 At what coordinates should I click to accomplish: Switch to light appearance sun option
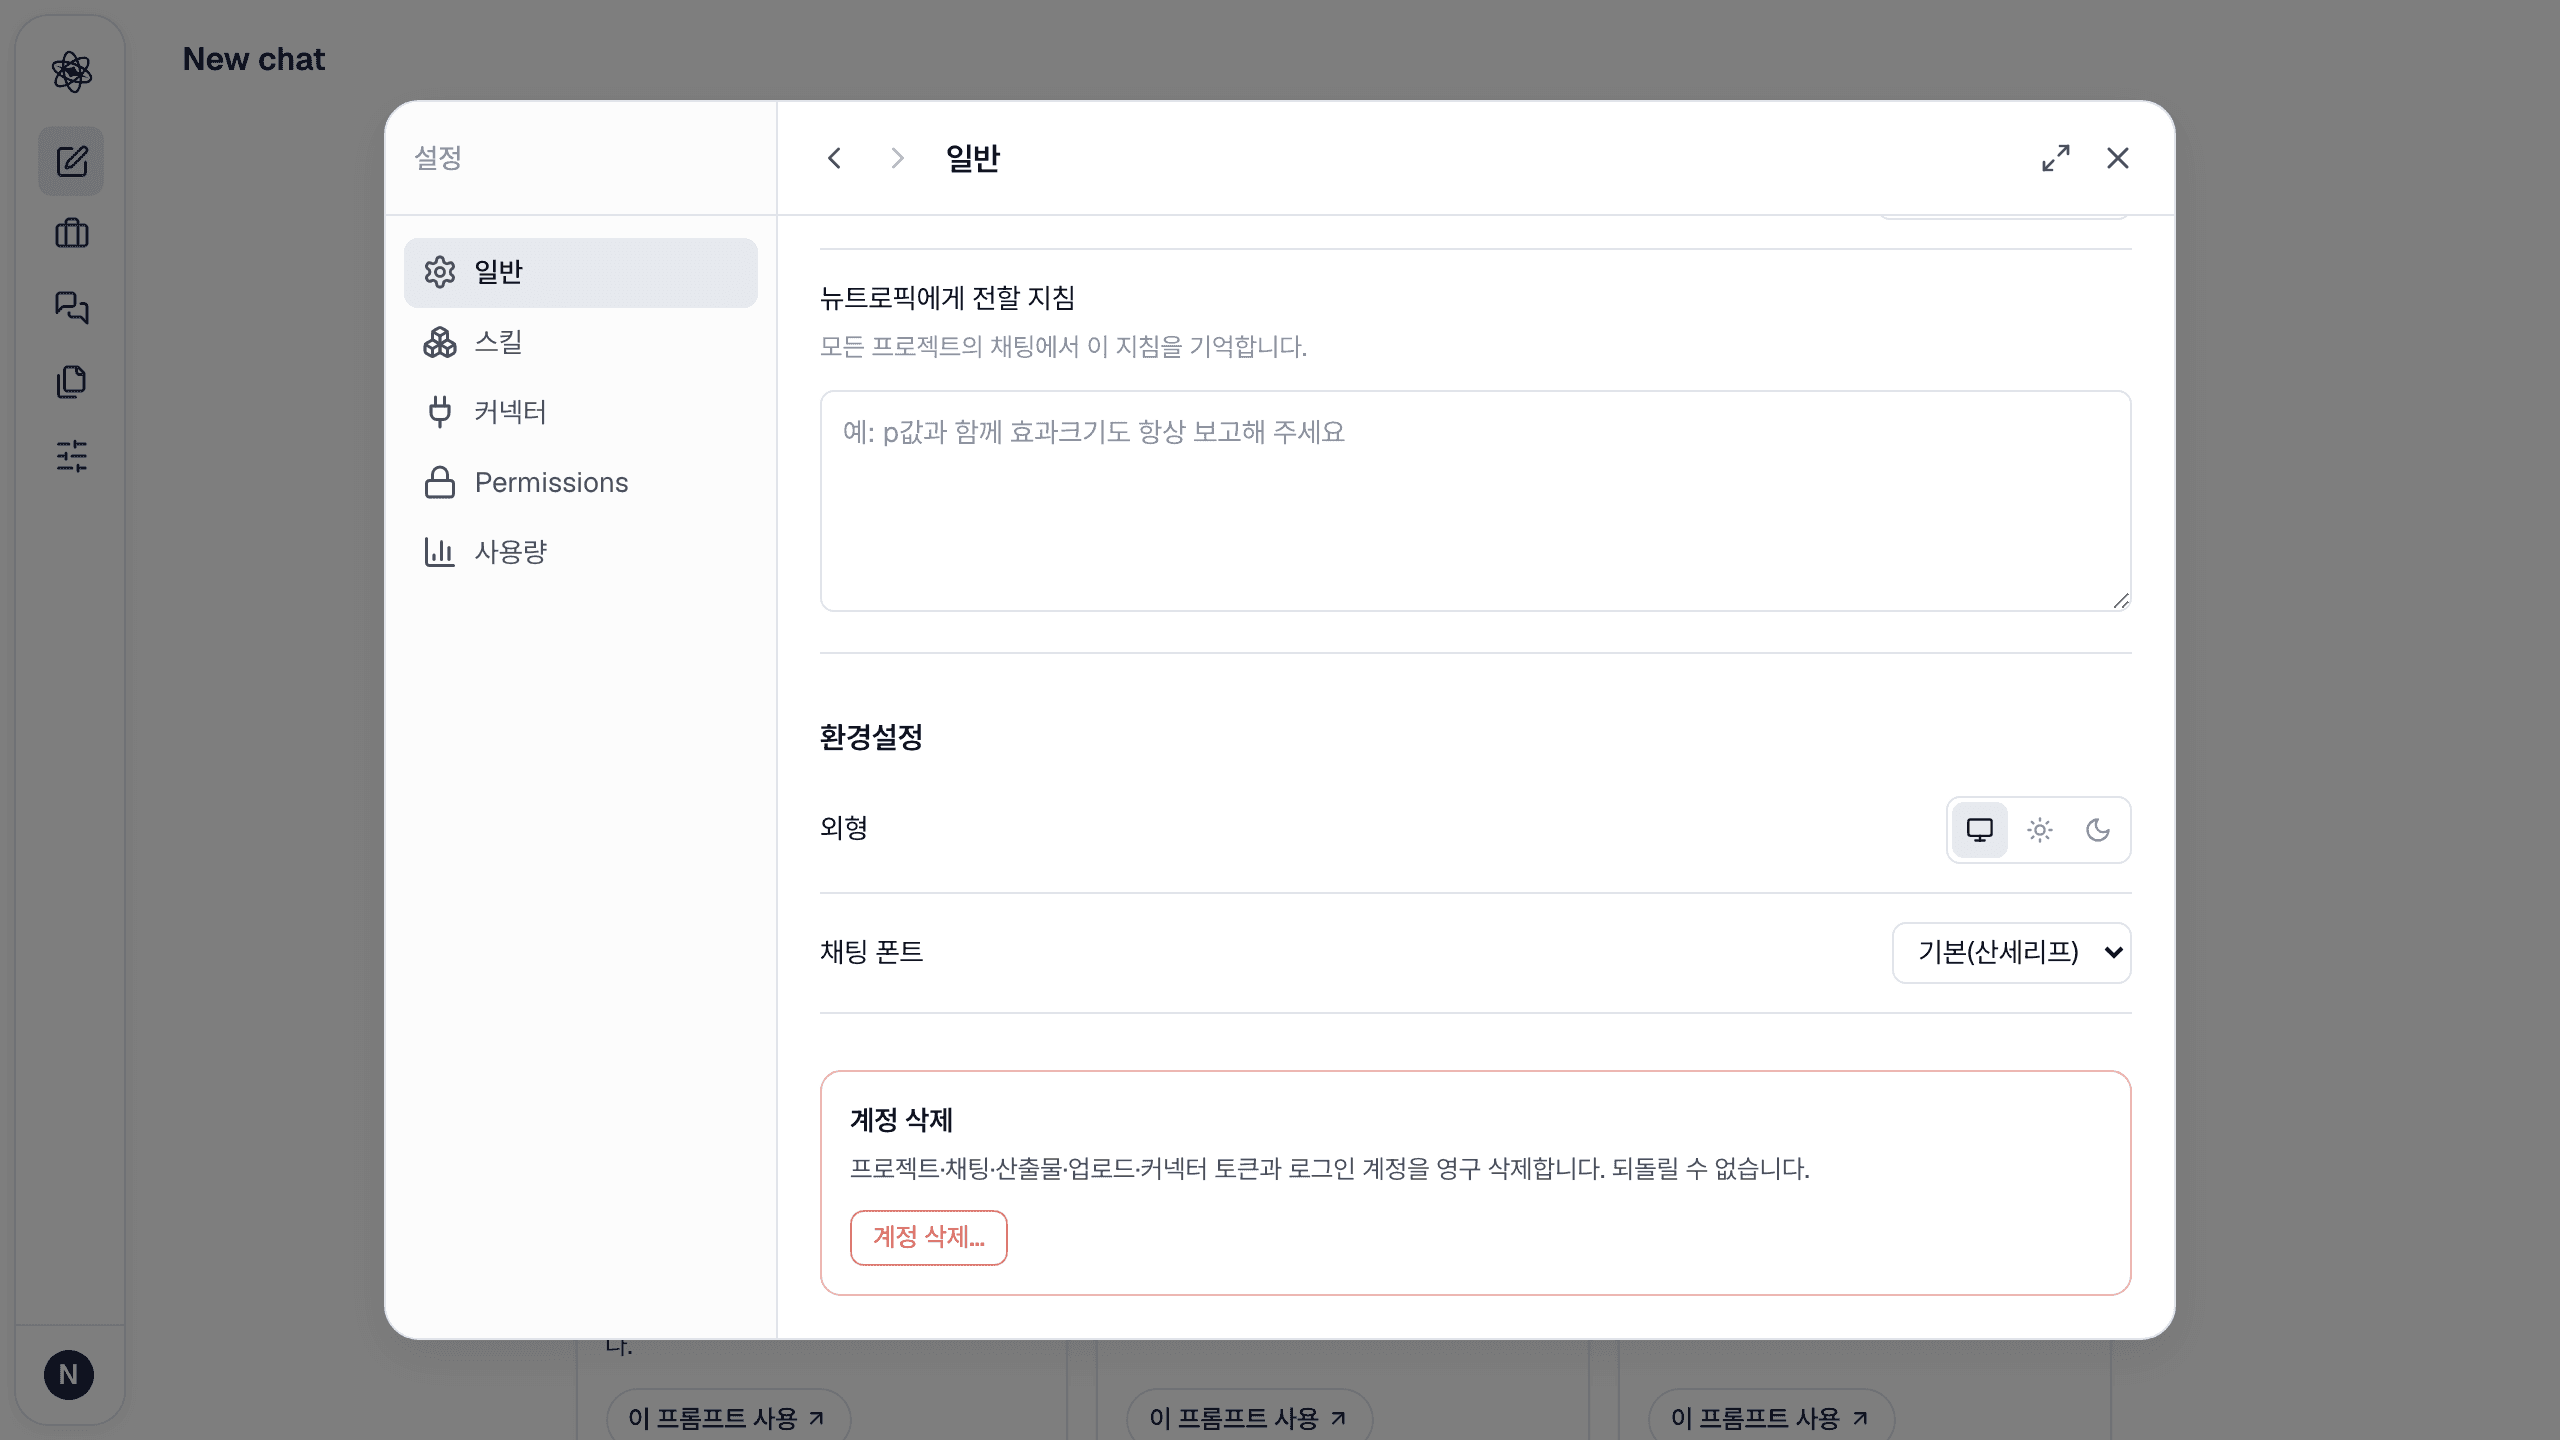pyautogui.click(x=2039, y=830)
